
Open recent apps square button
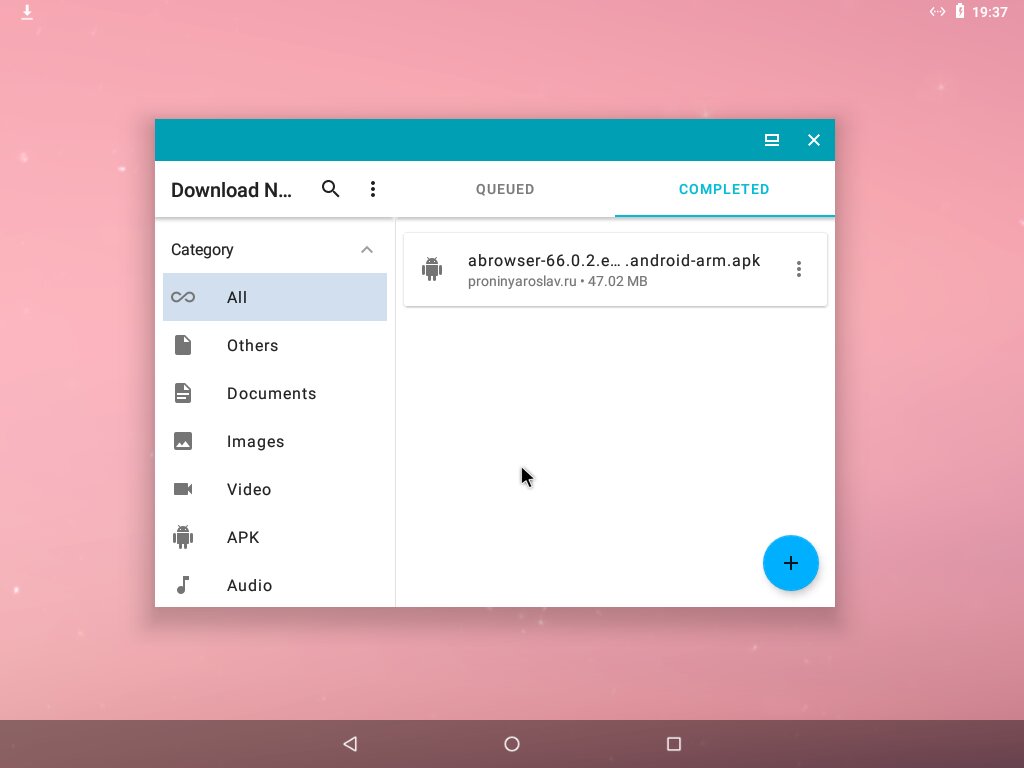[x=674, y=744]
